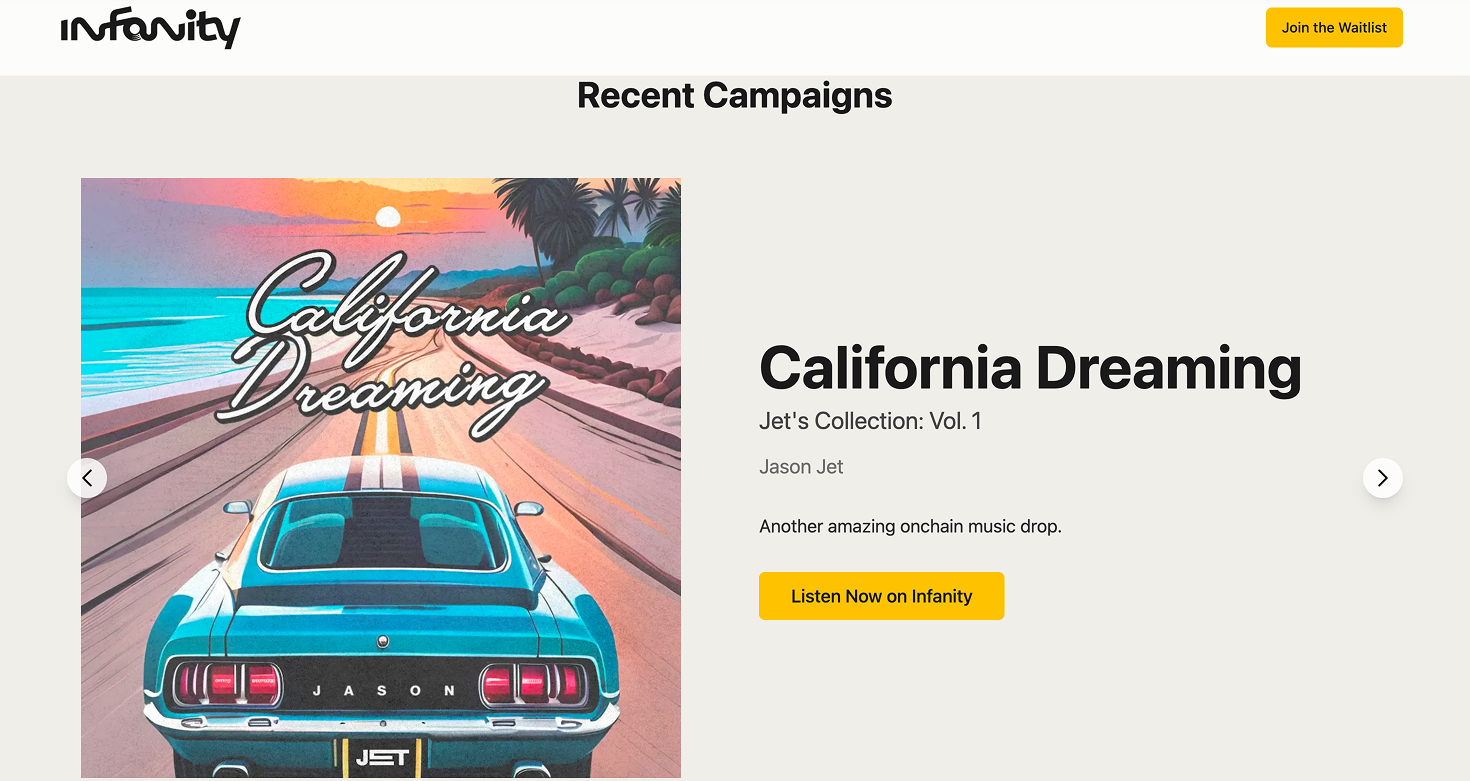Select the campaign description text
The image size is (1470, 781).
click(910, 526)
